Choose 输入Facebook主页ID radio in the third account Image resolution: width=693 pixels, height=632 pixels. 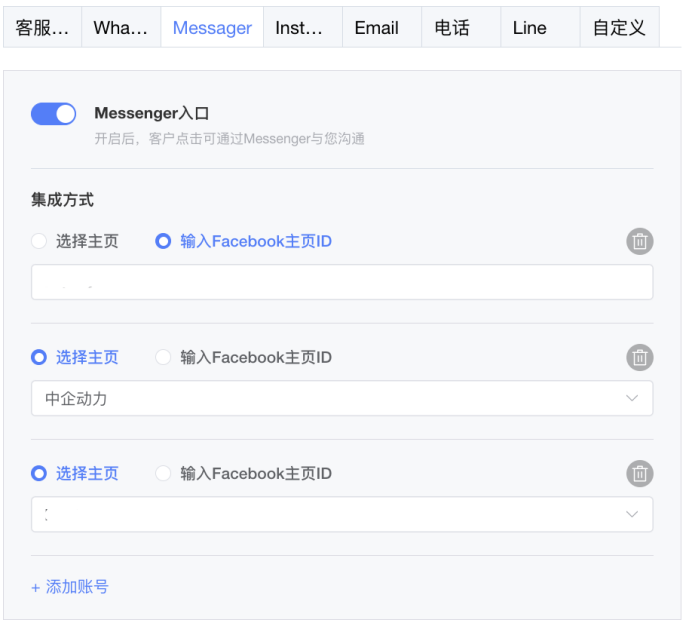(163, 473)
